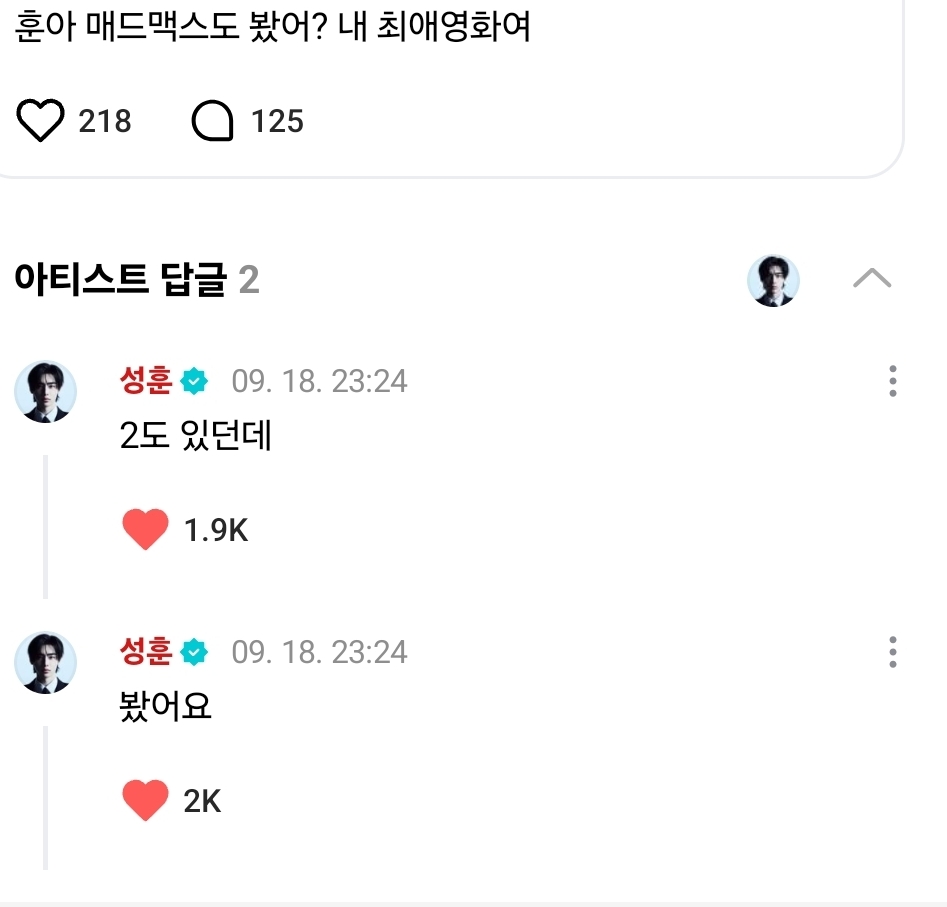
Task: Open the more options menu on the "2도 있던데" reply
Action: click(x=892, y=381)
